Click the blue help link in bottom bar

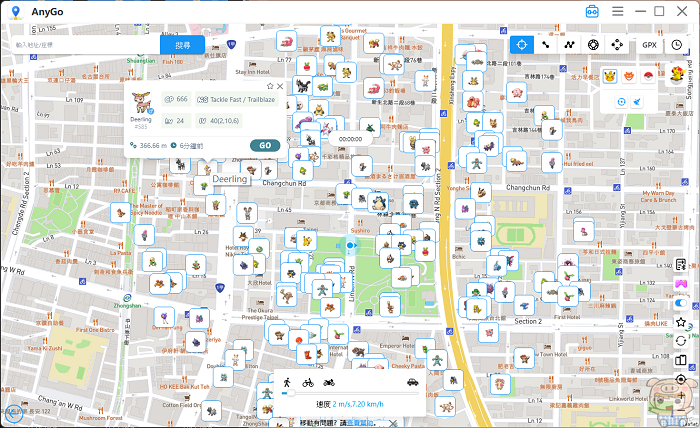click(x=362, y=423)
